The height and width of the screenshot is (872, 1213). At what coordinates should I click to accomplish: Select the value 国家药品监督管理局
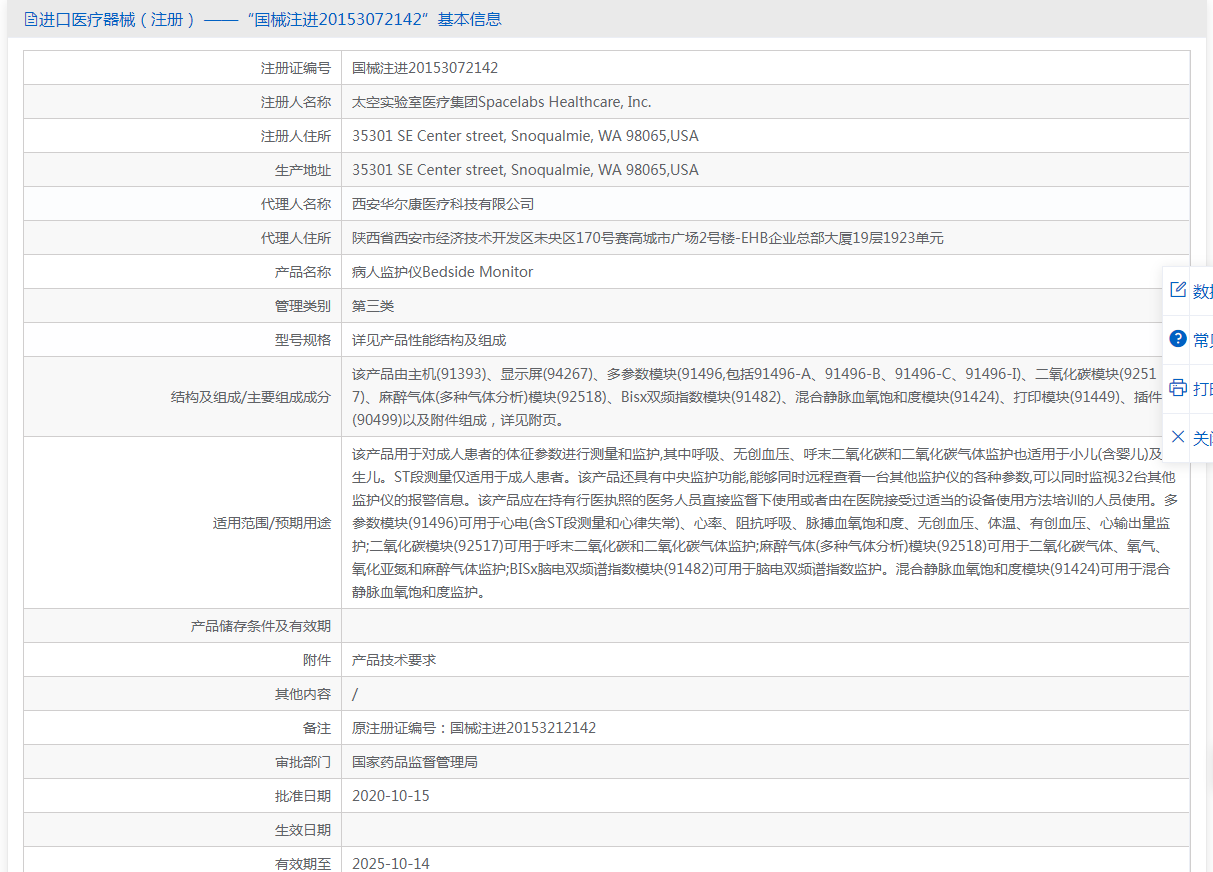[x=415, y=762]
